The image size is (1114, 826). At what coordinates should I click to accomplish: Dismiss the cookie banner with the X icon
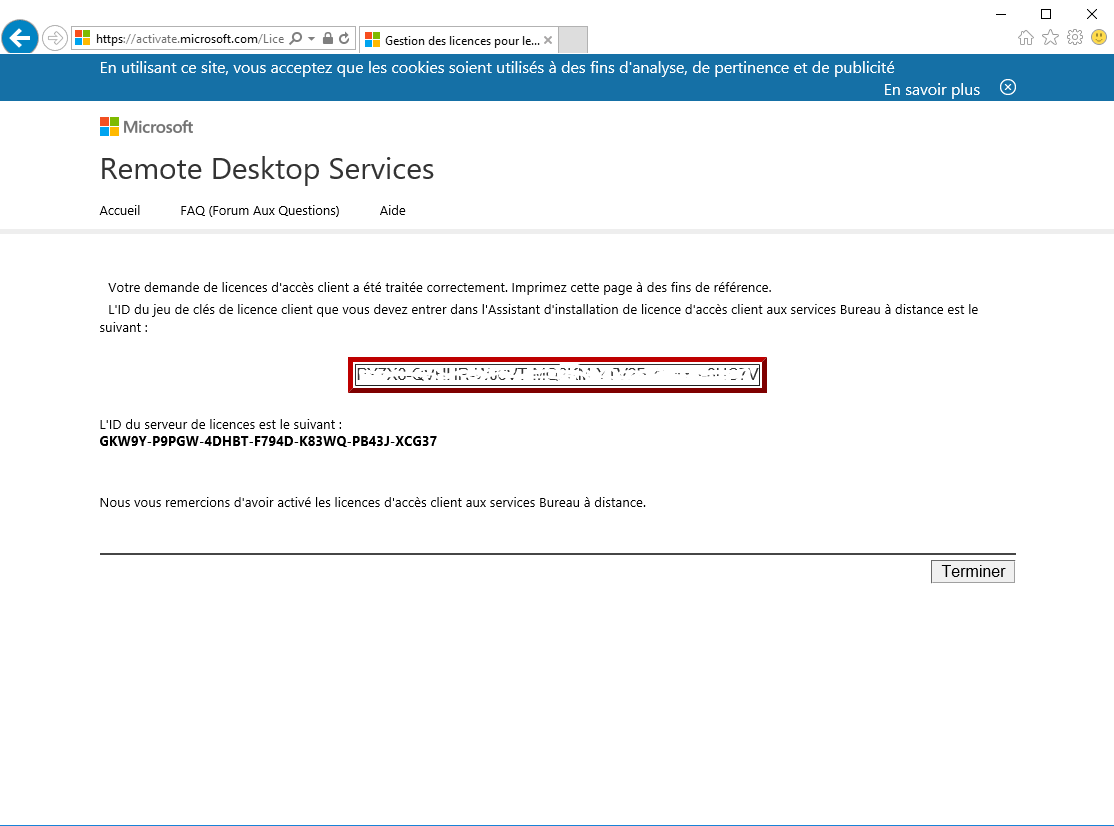coord(1007,87)
